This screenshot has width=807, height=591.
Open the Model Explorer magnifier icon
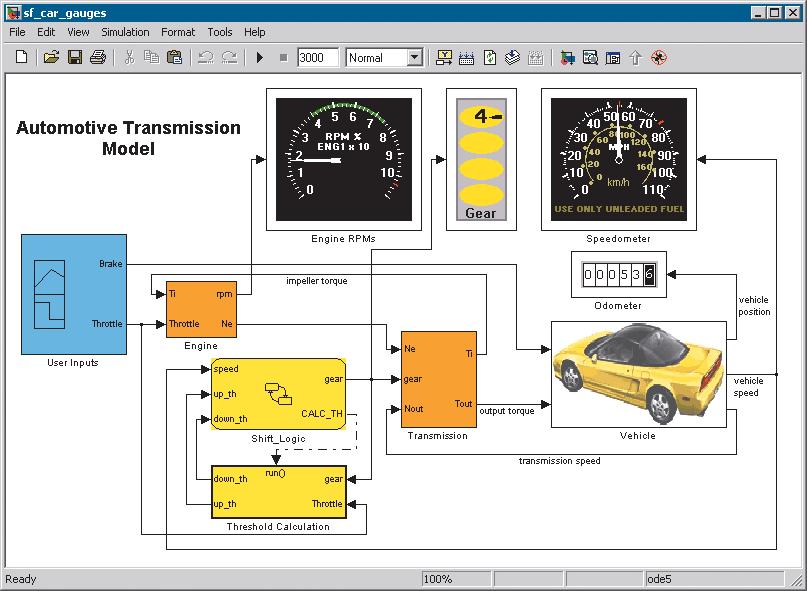pos(590,58)
